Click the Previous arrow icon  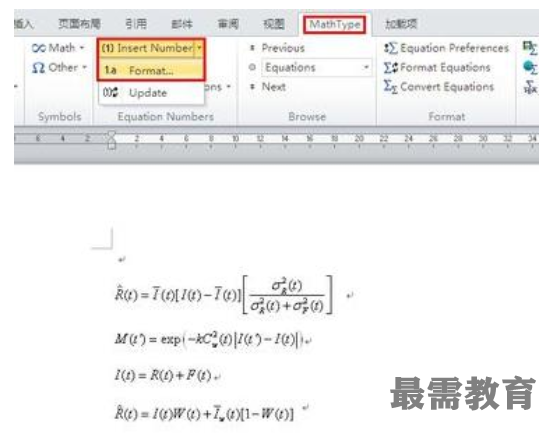252,48
